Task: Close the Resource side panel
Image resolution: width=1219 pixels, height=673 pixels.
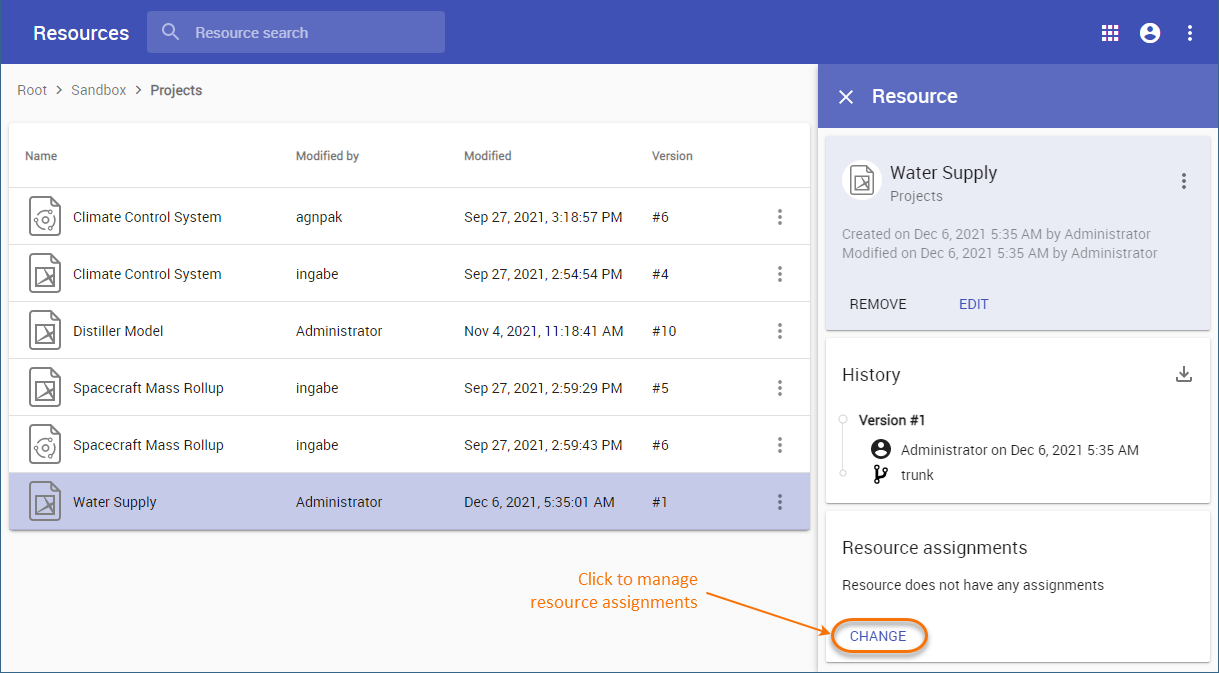Action: click(x=846, y=97)
